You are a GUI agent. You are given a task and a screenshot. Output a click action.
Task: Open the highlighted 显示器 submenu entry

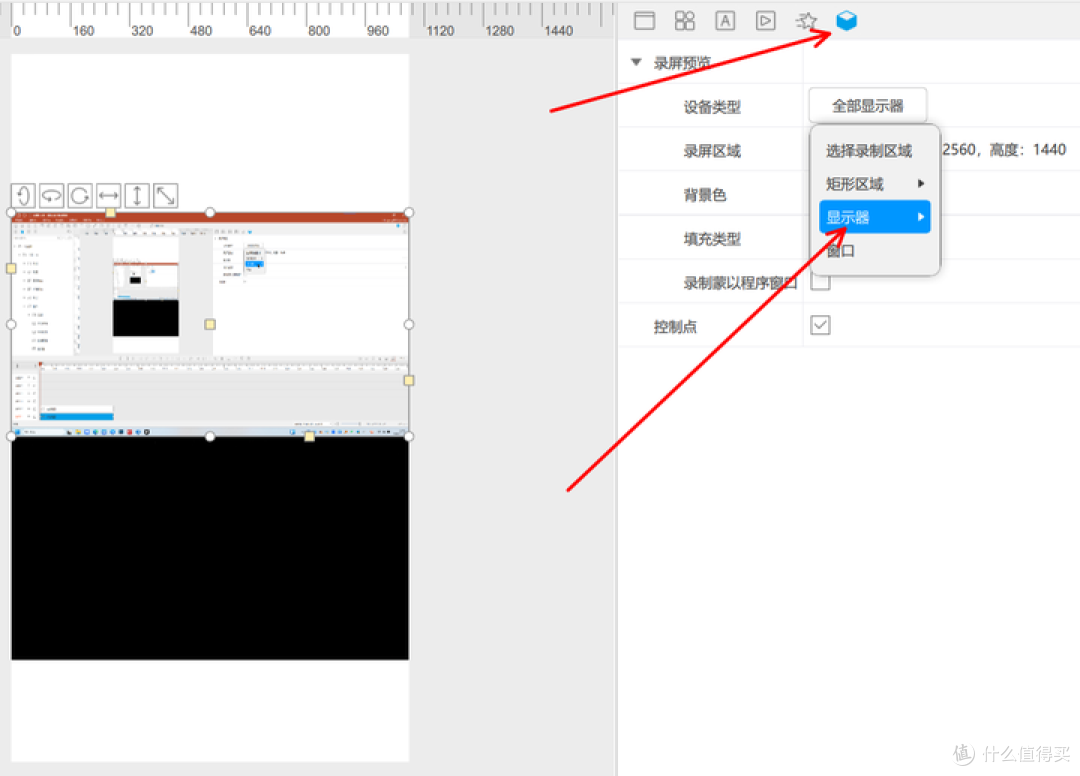pos(874,217)
